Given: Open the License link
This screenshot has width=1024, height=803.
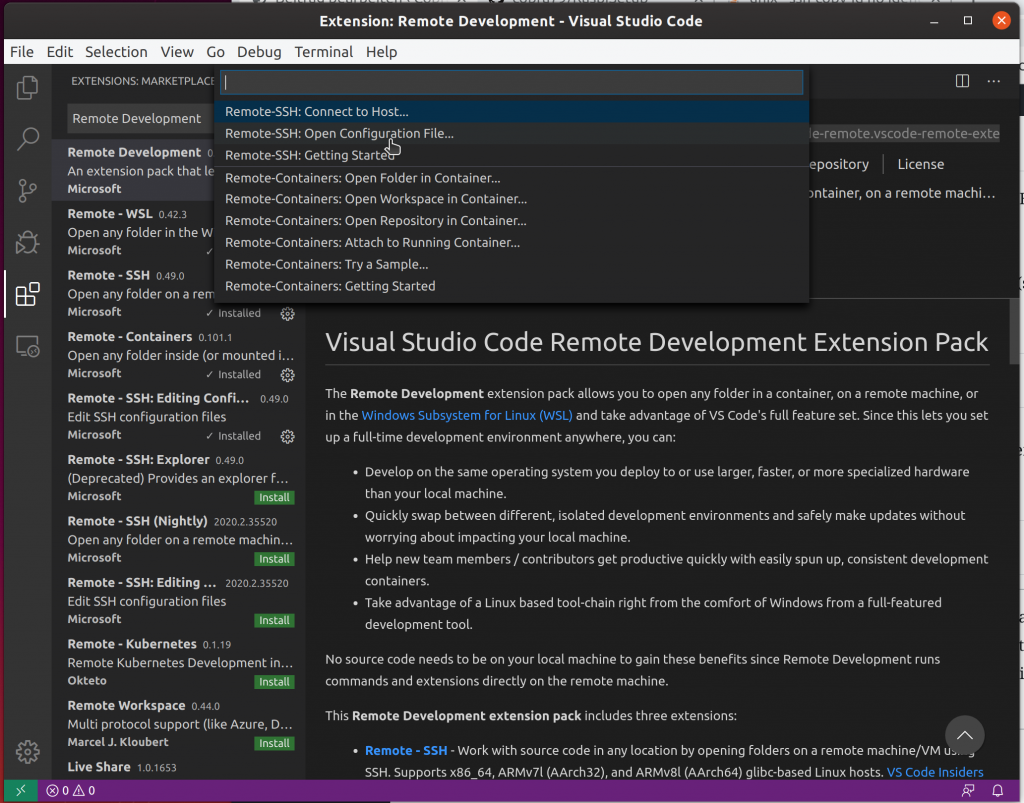Looking at the screenshot, I should click(920, 165).
